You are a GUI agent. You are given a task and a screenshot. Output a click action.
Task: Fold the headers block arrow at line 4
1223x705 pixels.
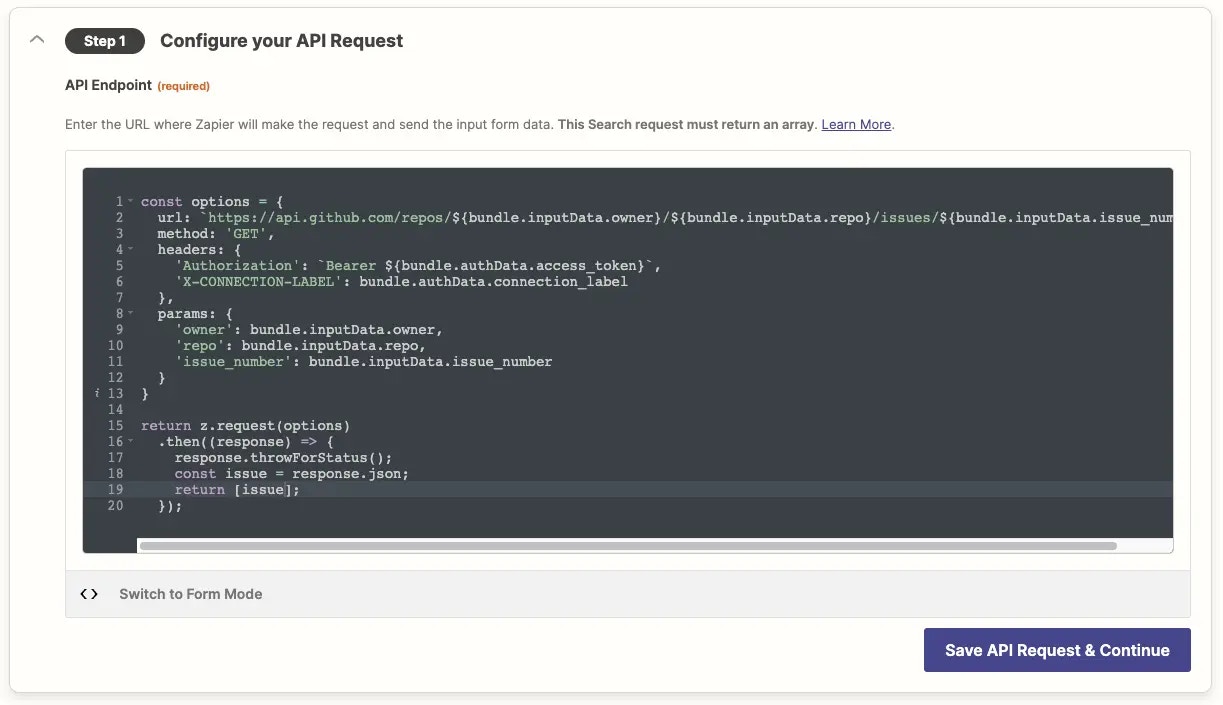tap(130, 250)
